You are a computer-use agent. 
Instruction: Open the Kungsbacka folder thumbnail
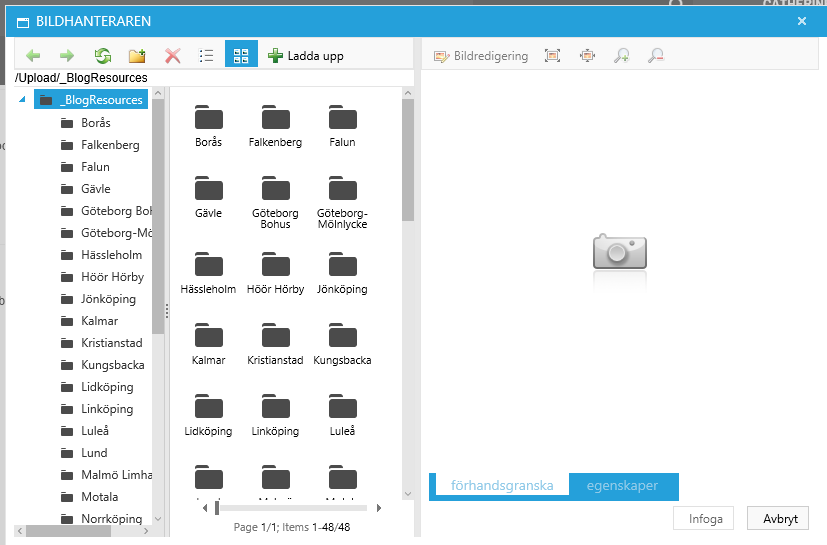coord(342,344)
